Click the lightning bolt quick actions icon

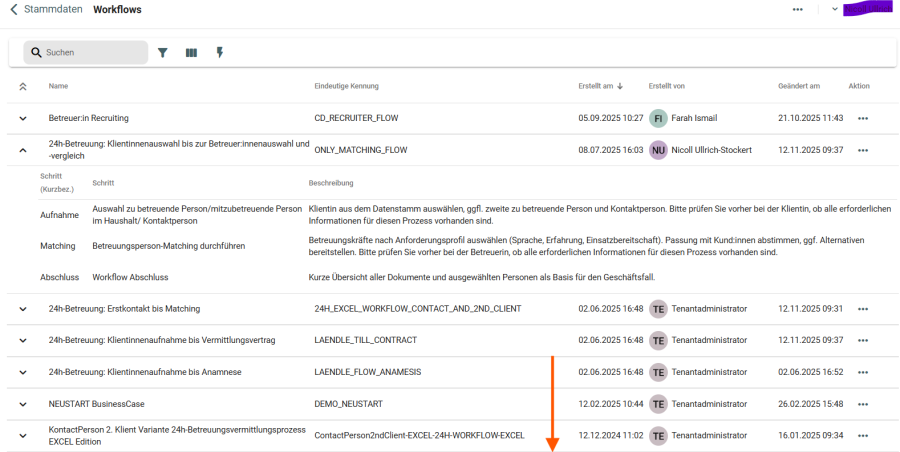(x=219, y=53)
